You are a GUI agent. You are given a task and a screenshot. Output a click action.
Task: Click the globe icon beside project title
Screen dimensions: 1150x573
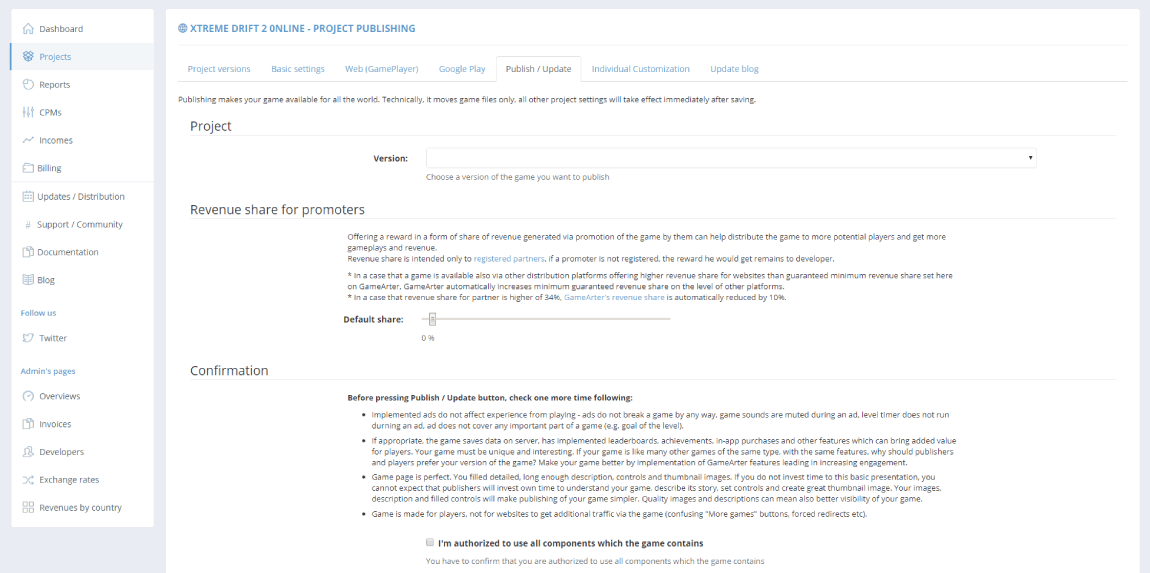point(183,29)
